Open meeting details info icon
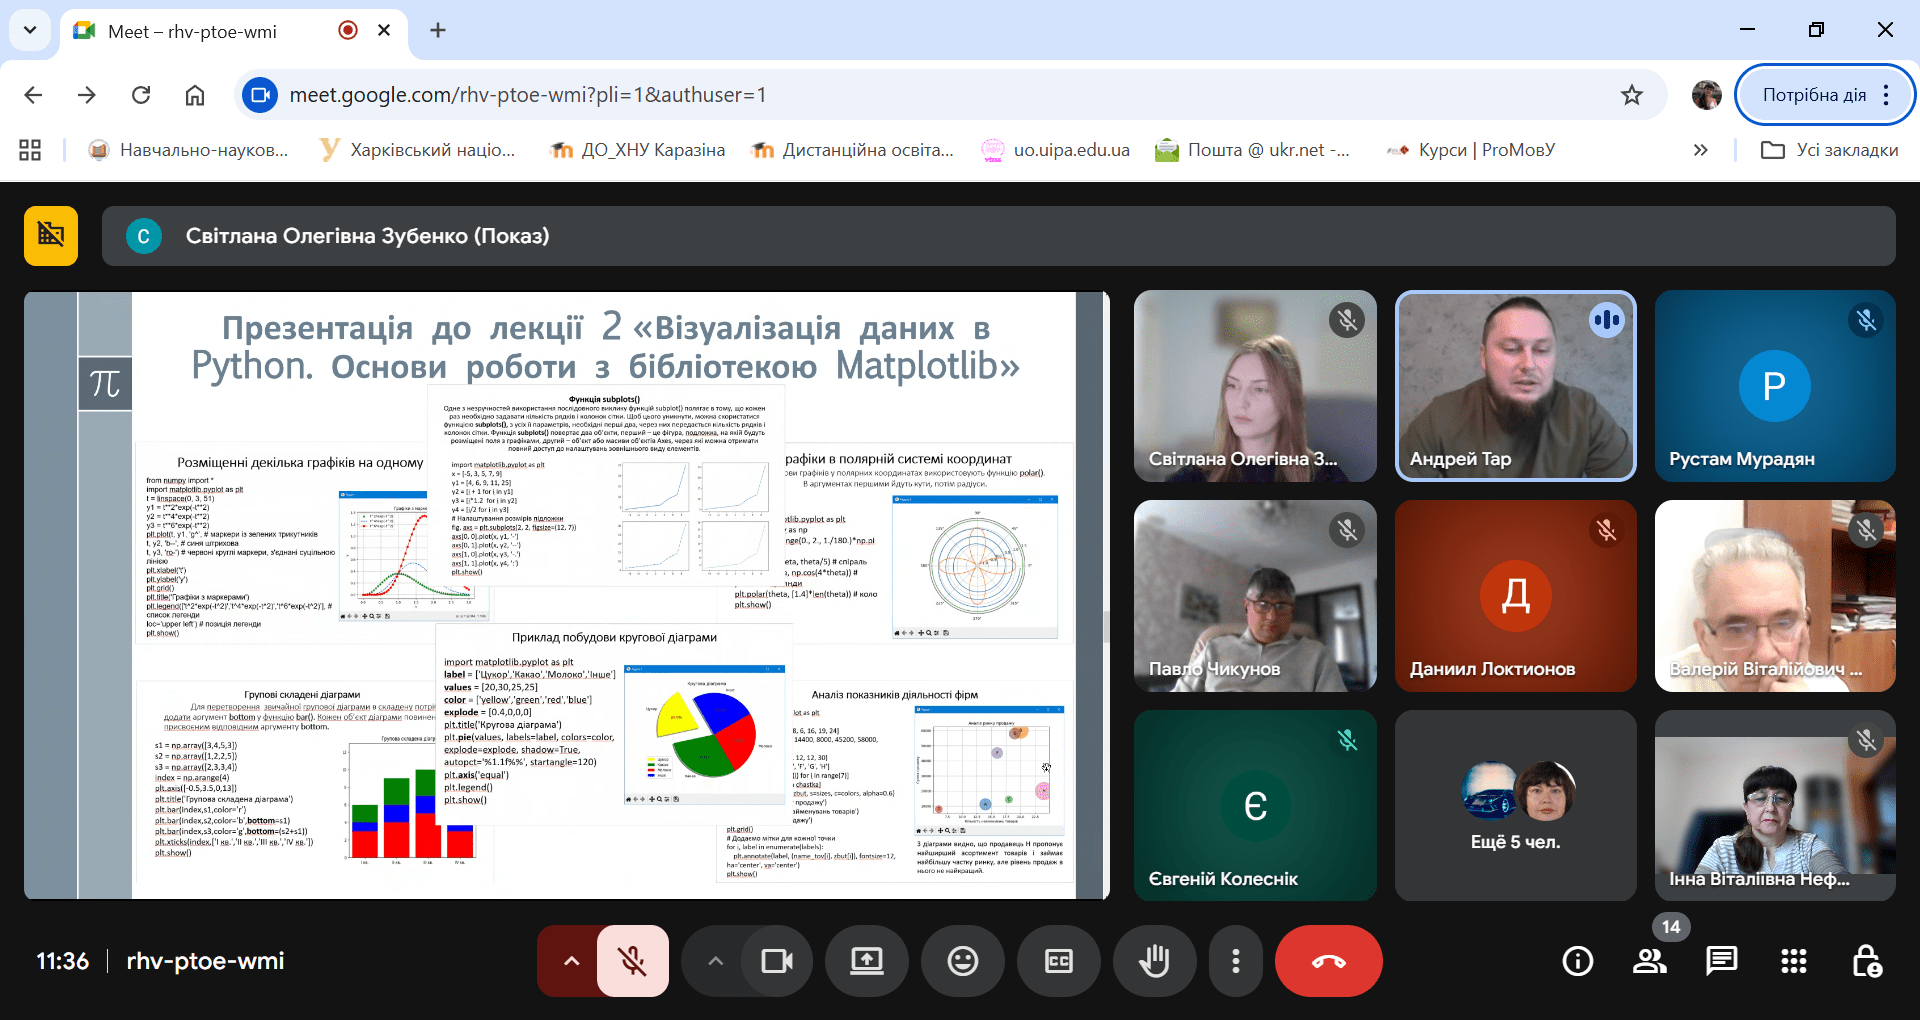Screen dimensions: 1920x1020 1577,961
